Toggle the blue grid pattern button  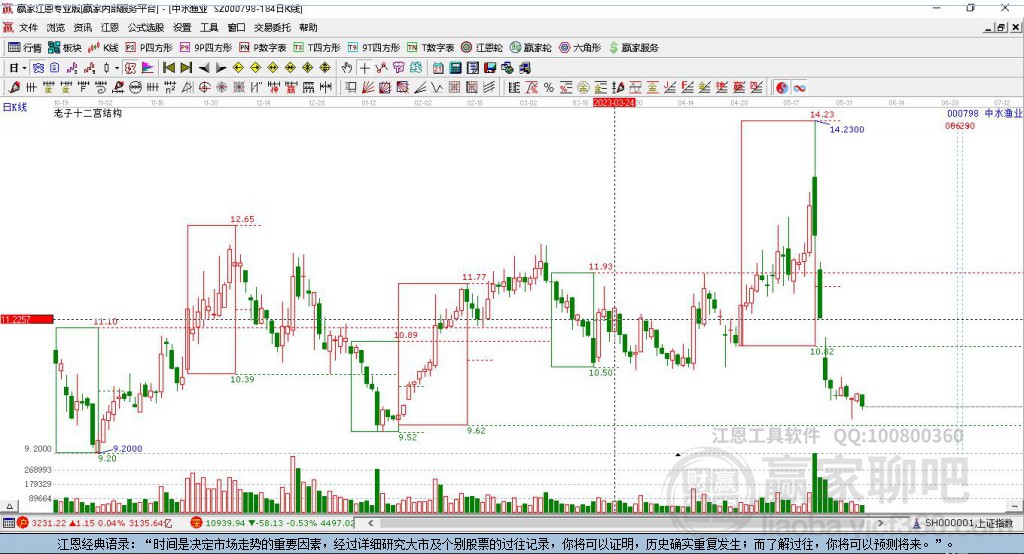(39, 68)
